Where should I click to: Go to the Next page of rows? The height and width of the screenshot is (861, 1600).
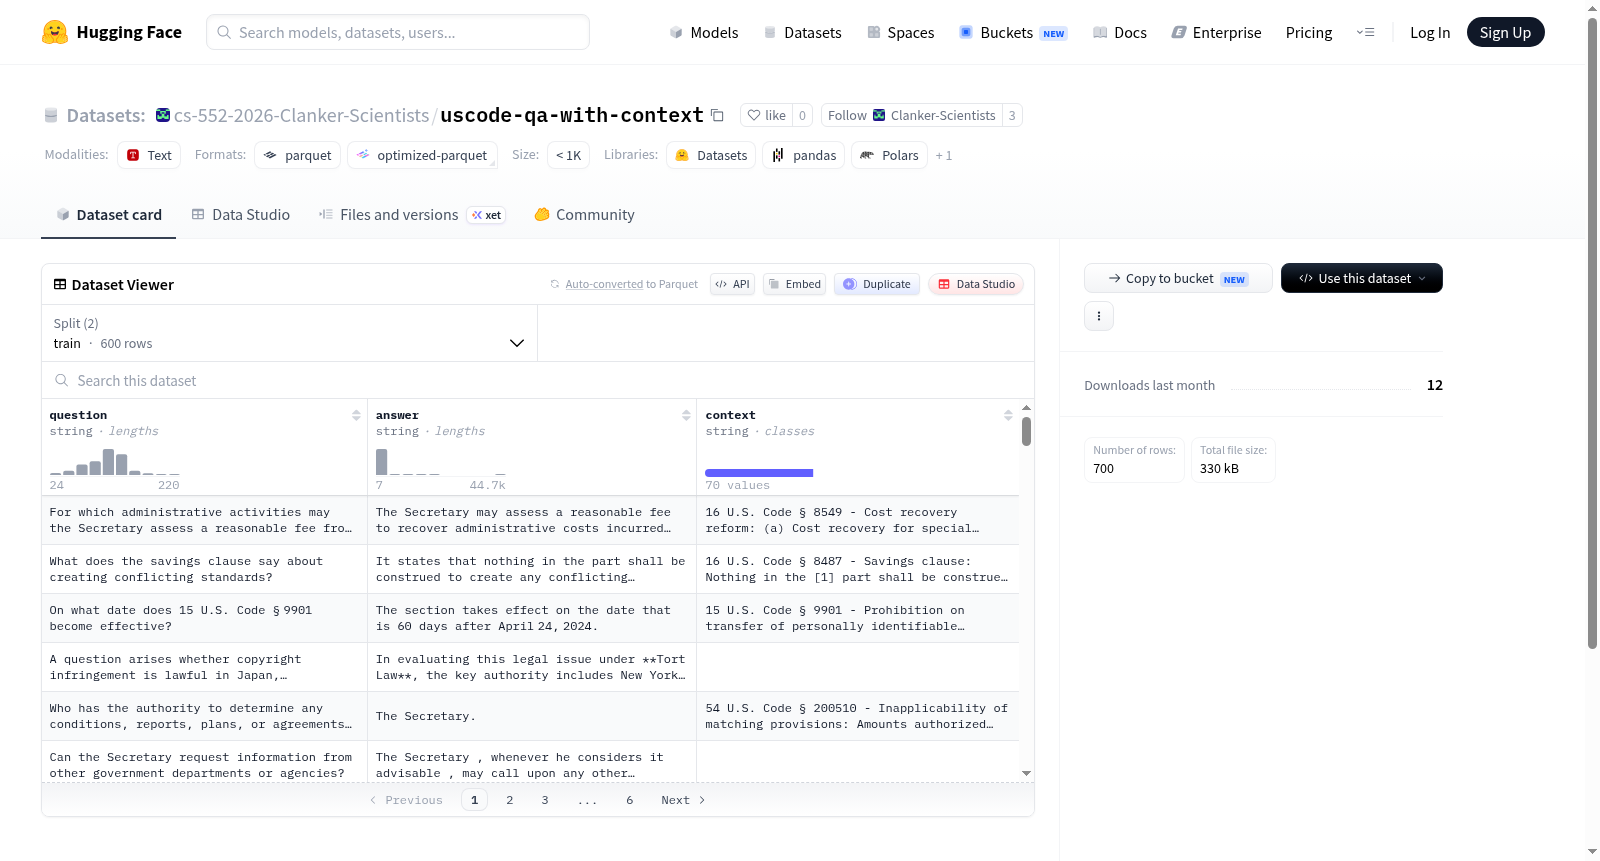click(683, 800)
